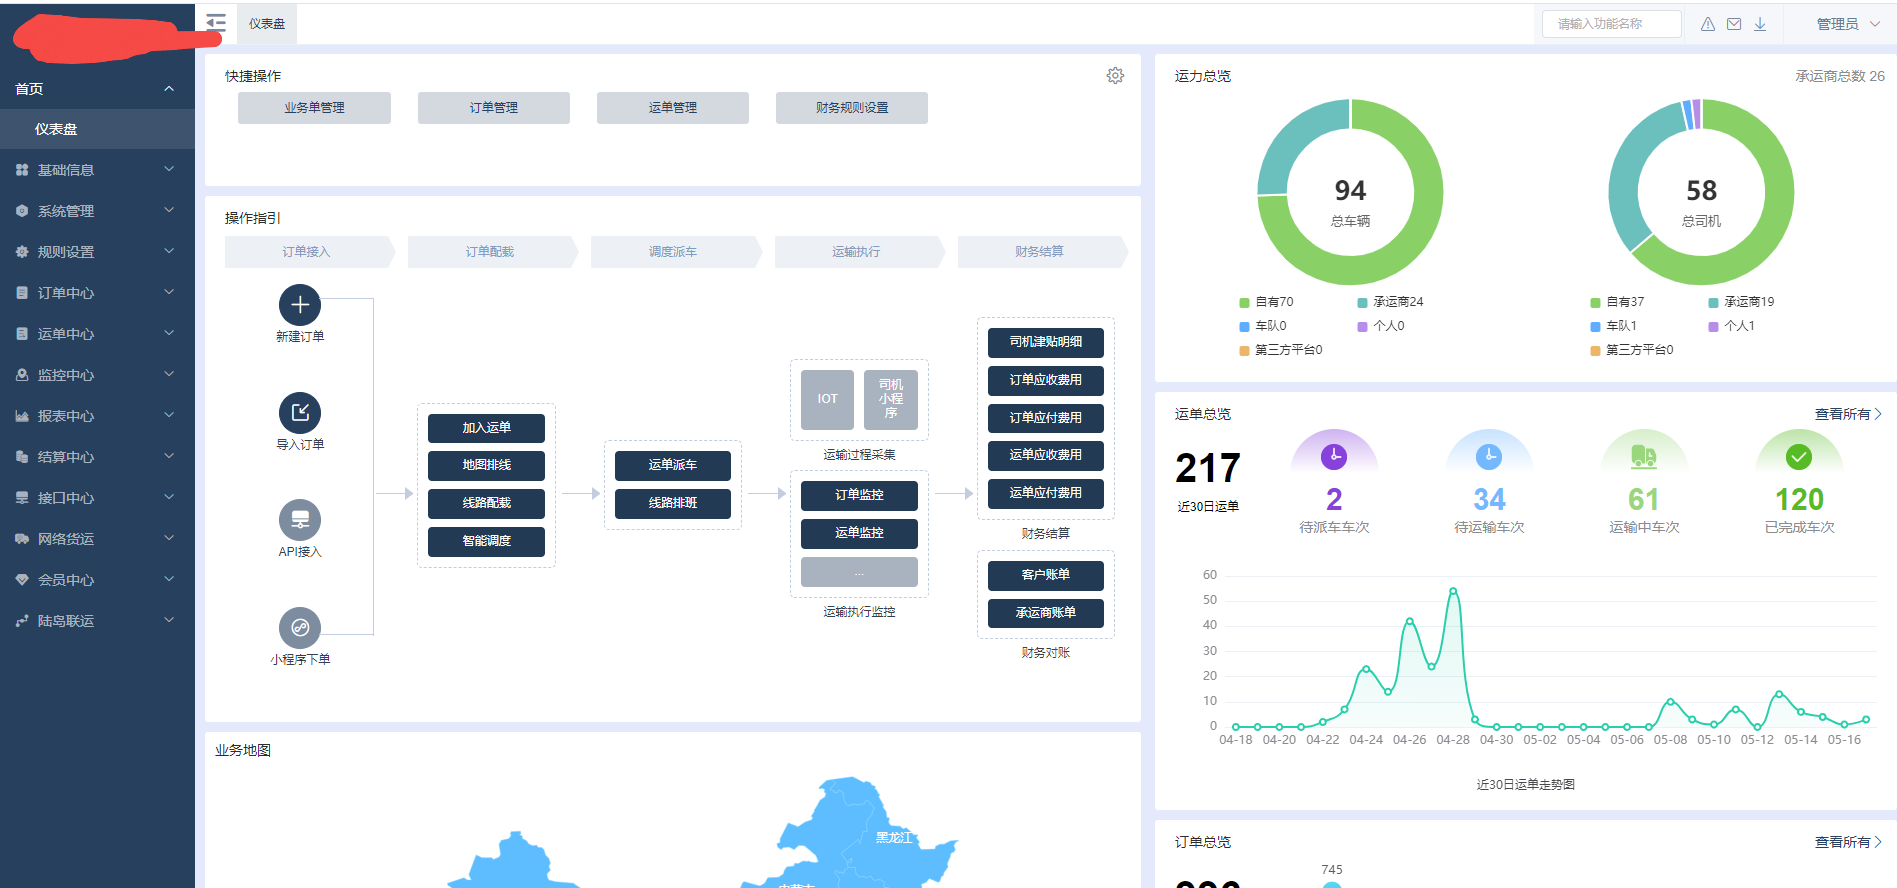Click the 小程序下单 link circle icon
The image size is (1897, 888).
pyautogui.click(x=300, y=628)
